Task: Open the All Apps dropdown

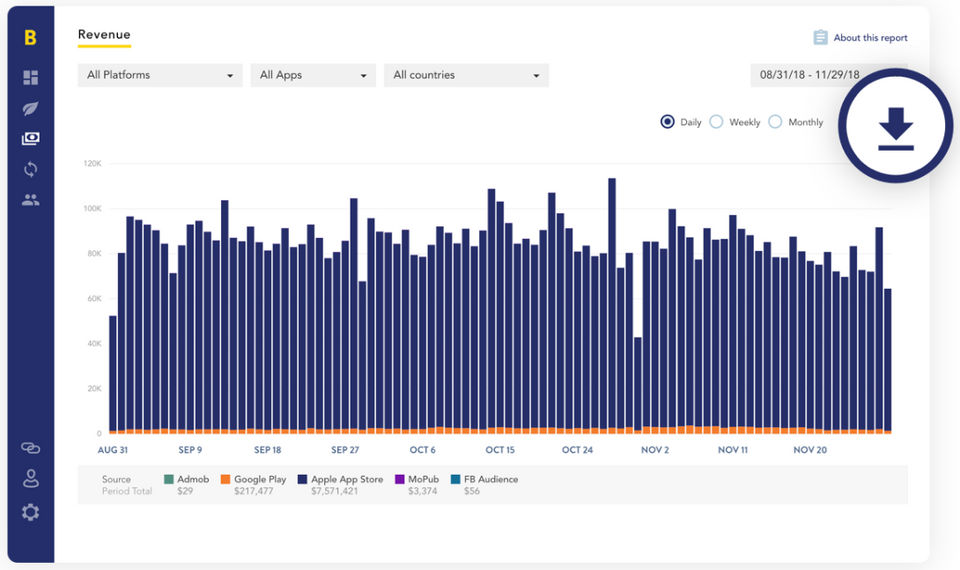Action: click(x=313, y=75)
